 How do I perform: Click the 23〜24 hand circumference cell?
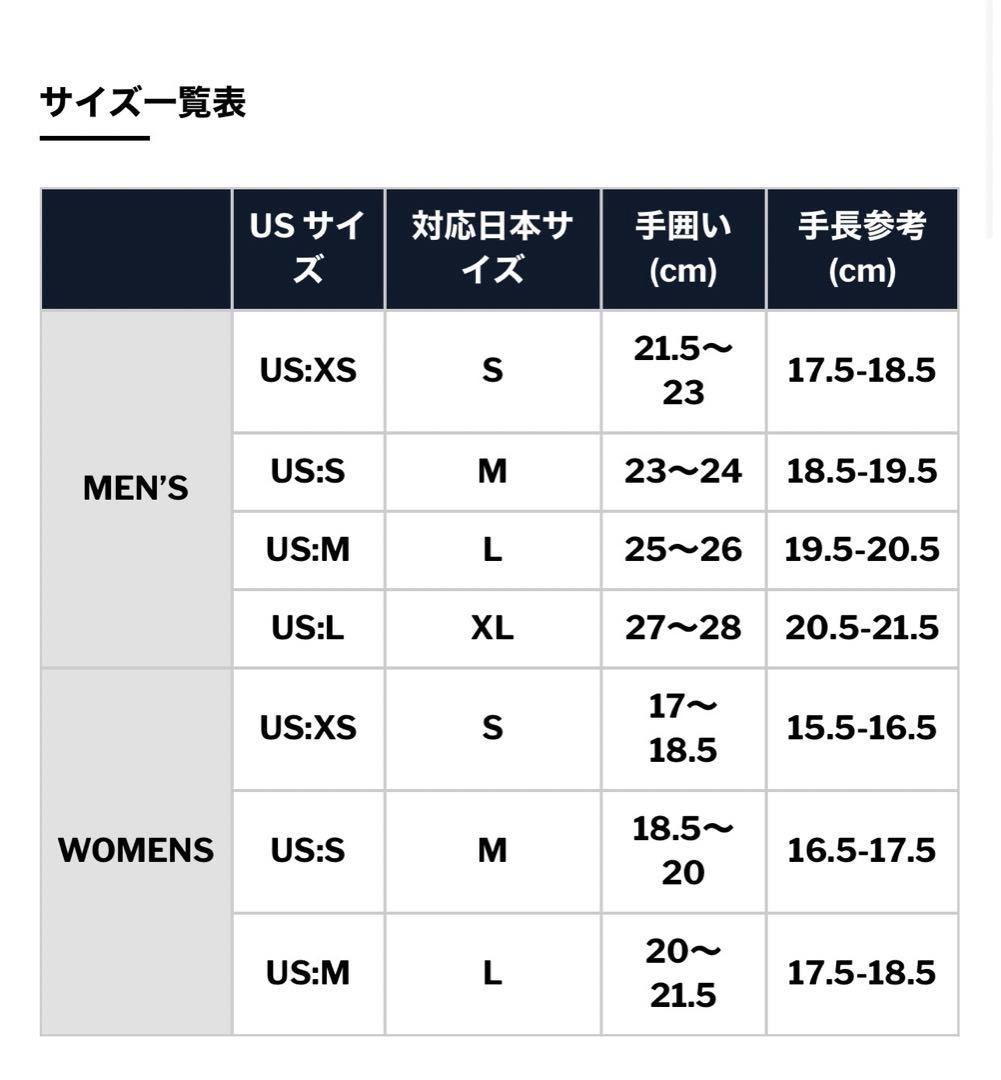(683, 471)
